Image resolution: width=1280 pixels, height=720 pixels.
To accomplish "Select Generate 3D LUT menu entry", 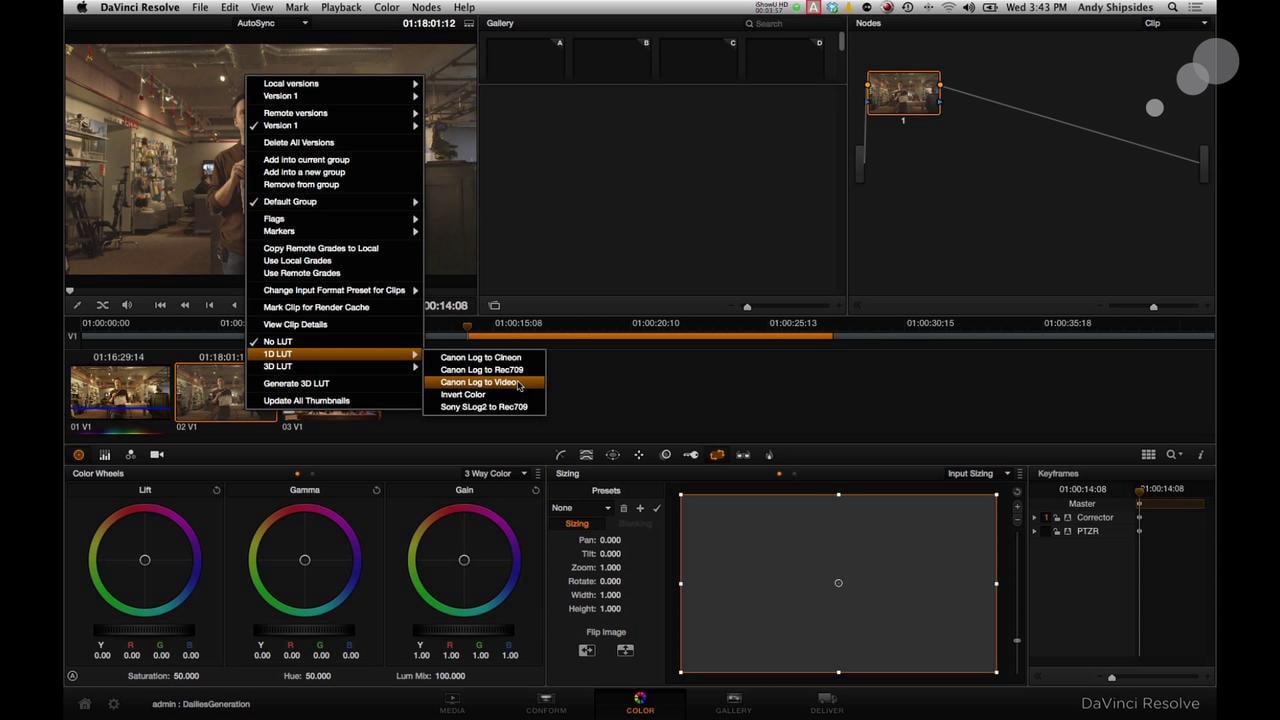I will coord(335,384).
